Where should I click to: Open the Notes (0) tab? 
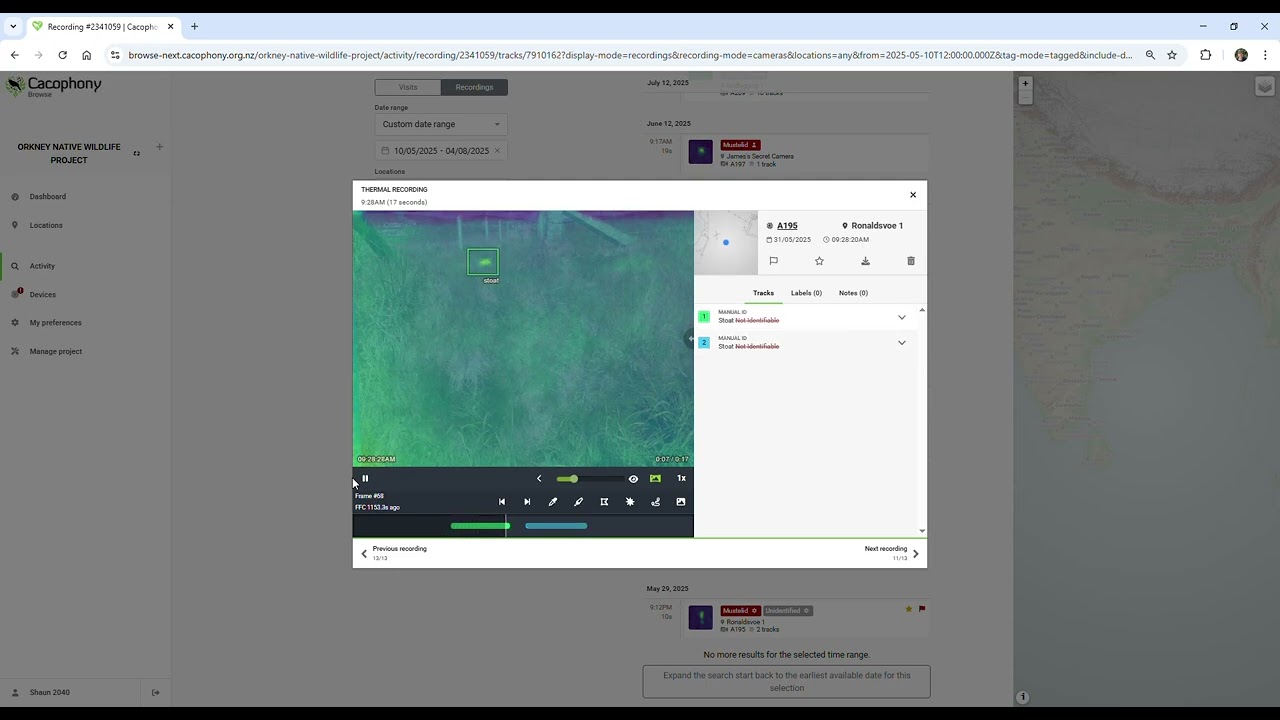(x=853, y=293)
